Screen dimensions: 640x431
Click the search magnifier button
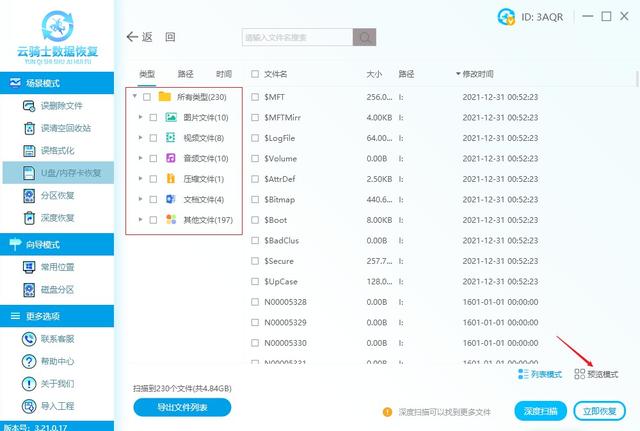coord(364,37)
